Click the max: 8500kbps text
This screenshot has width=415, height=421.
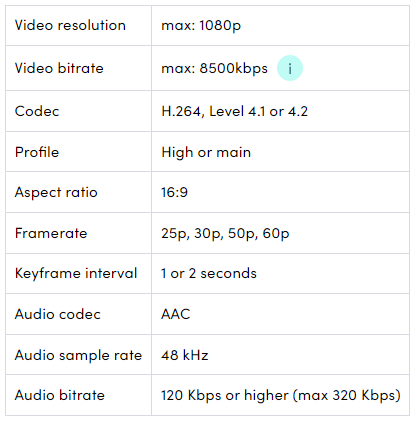pyautogui.click(x=214, y=68)
